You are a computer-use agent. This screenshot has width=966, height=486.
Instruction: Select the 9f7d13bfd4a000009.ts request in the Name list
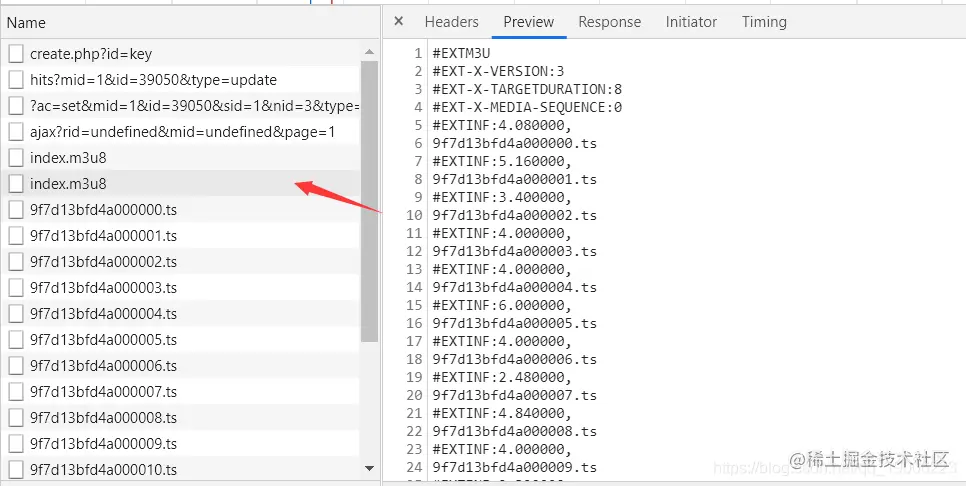[x=104, y=443]
